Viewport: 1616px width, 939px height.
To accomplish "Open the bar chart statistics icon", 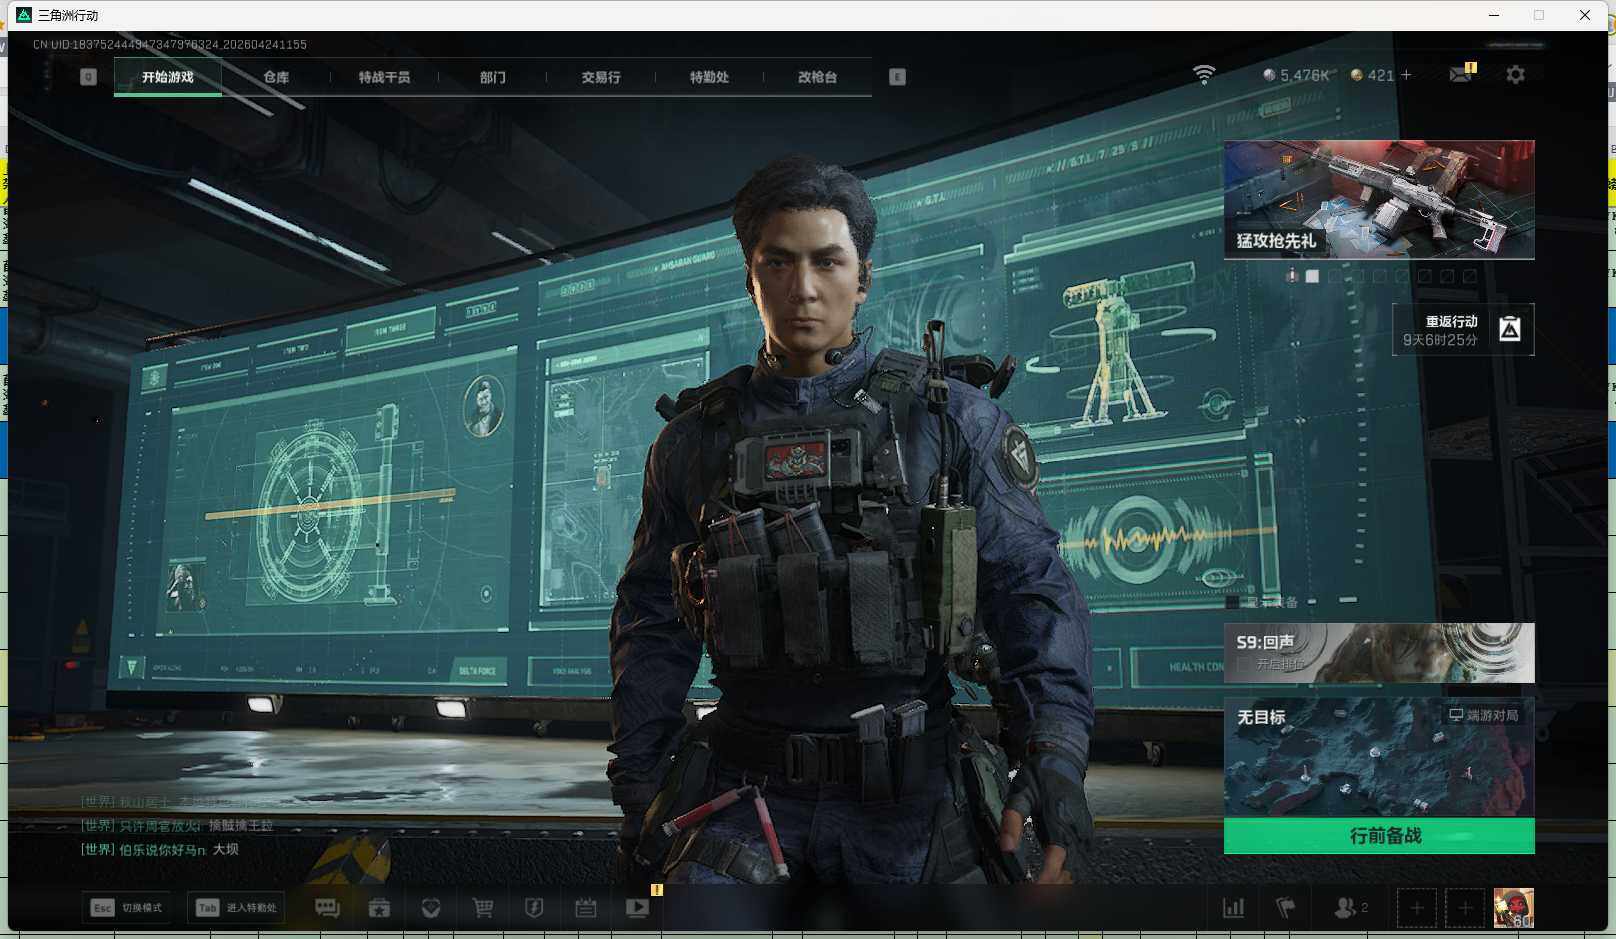I will pyautogui.click(x=1234, y=908).
